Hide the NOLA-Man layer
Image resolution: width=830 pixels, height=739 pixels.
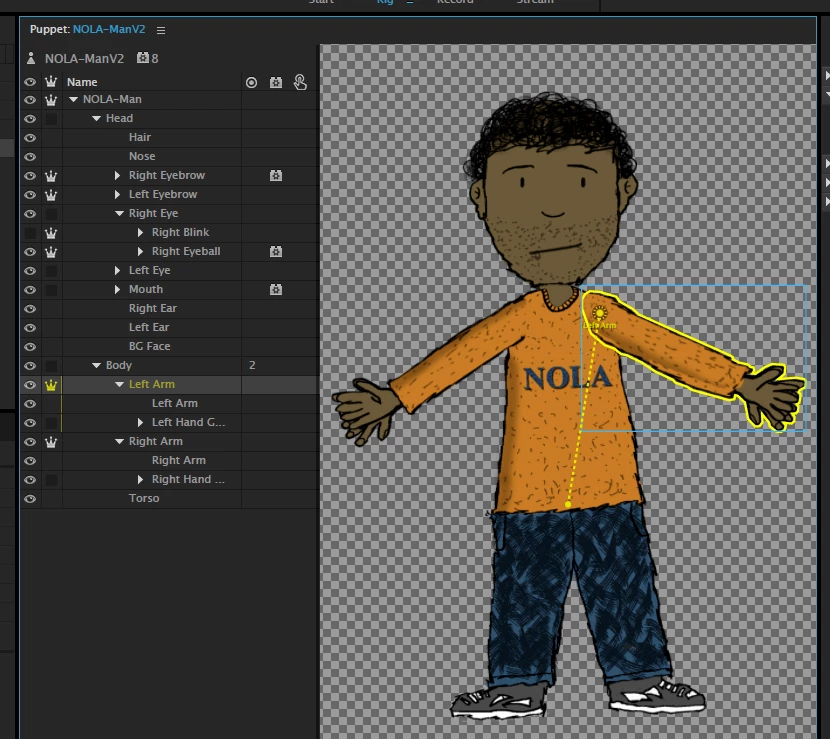point(30,100)
